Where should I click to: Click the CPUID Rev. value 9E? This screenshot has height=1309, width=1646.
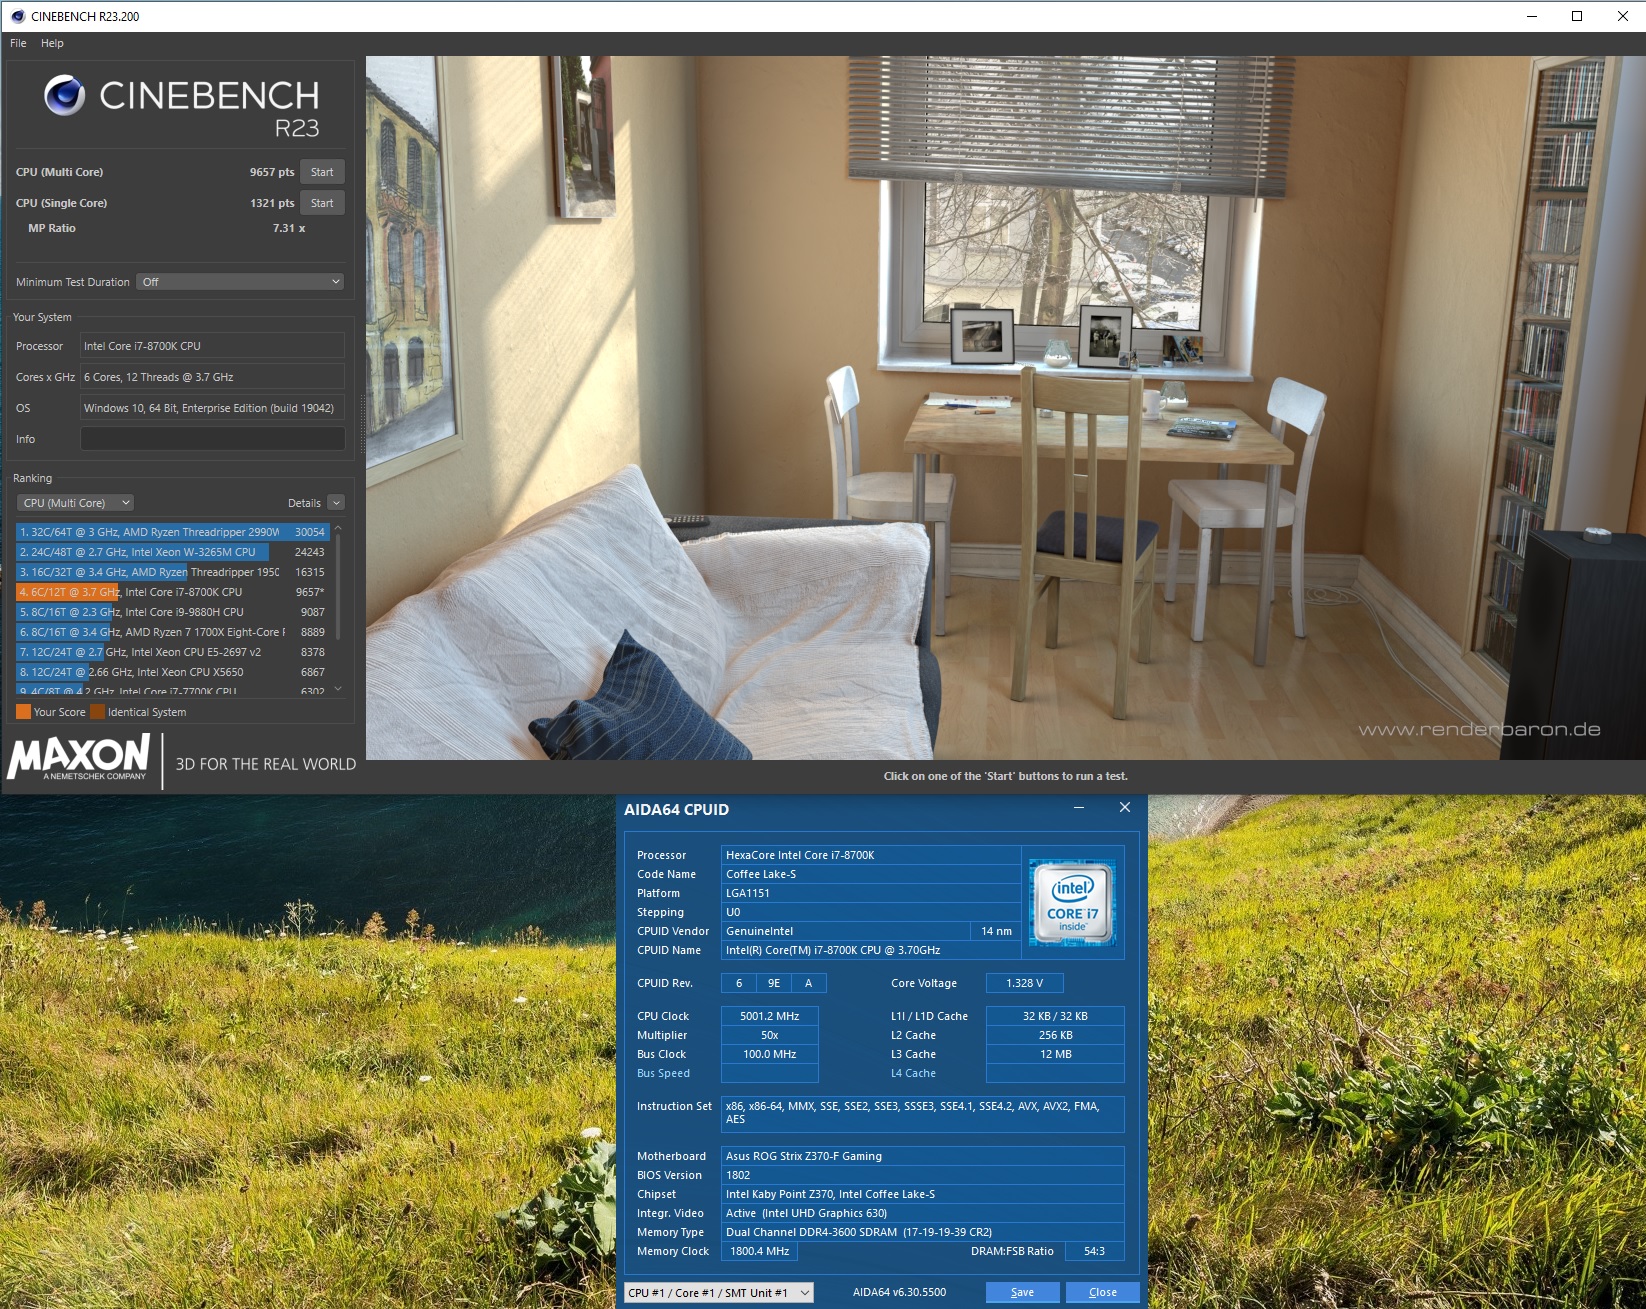pyautogui.click(x=774, y=983)
